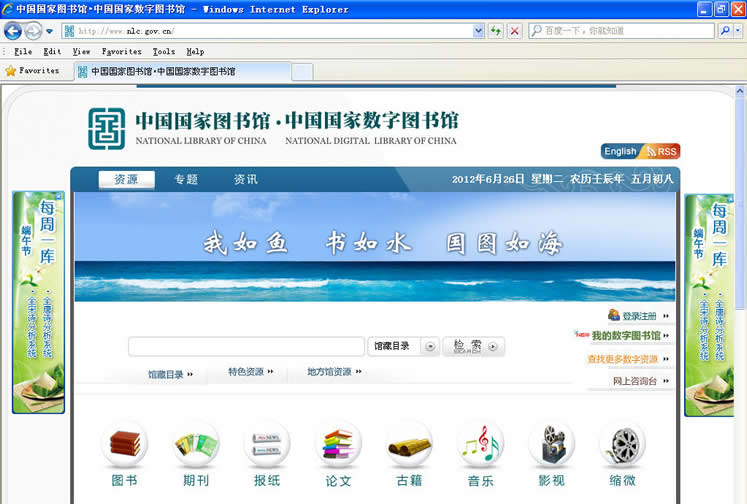Viewport: 747px width, 504px height.
Task: Open Favorites star in the toolbar
Action: tap(10, 71)
